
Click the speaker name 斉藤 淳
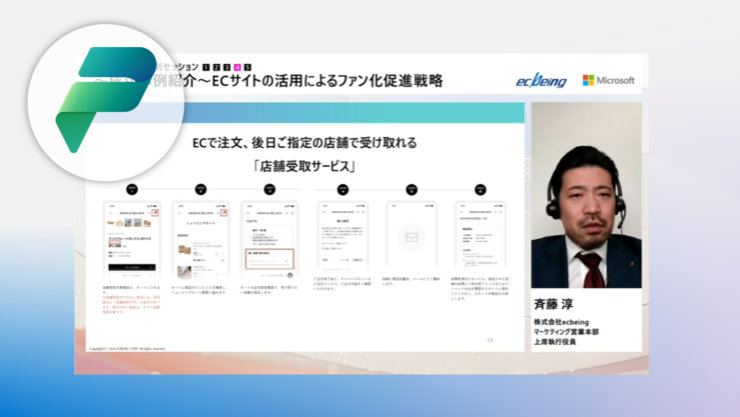553,305
